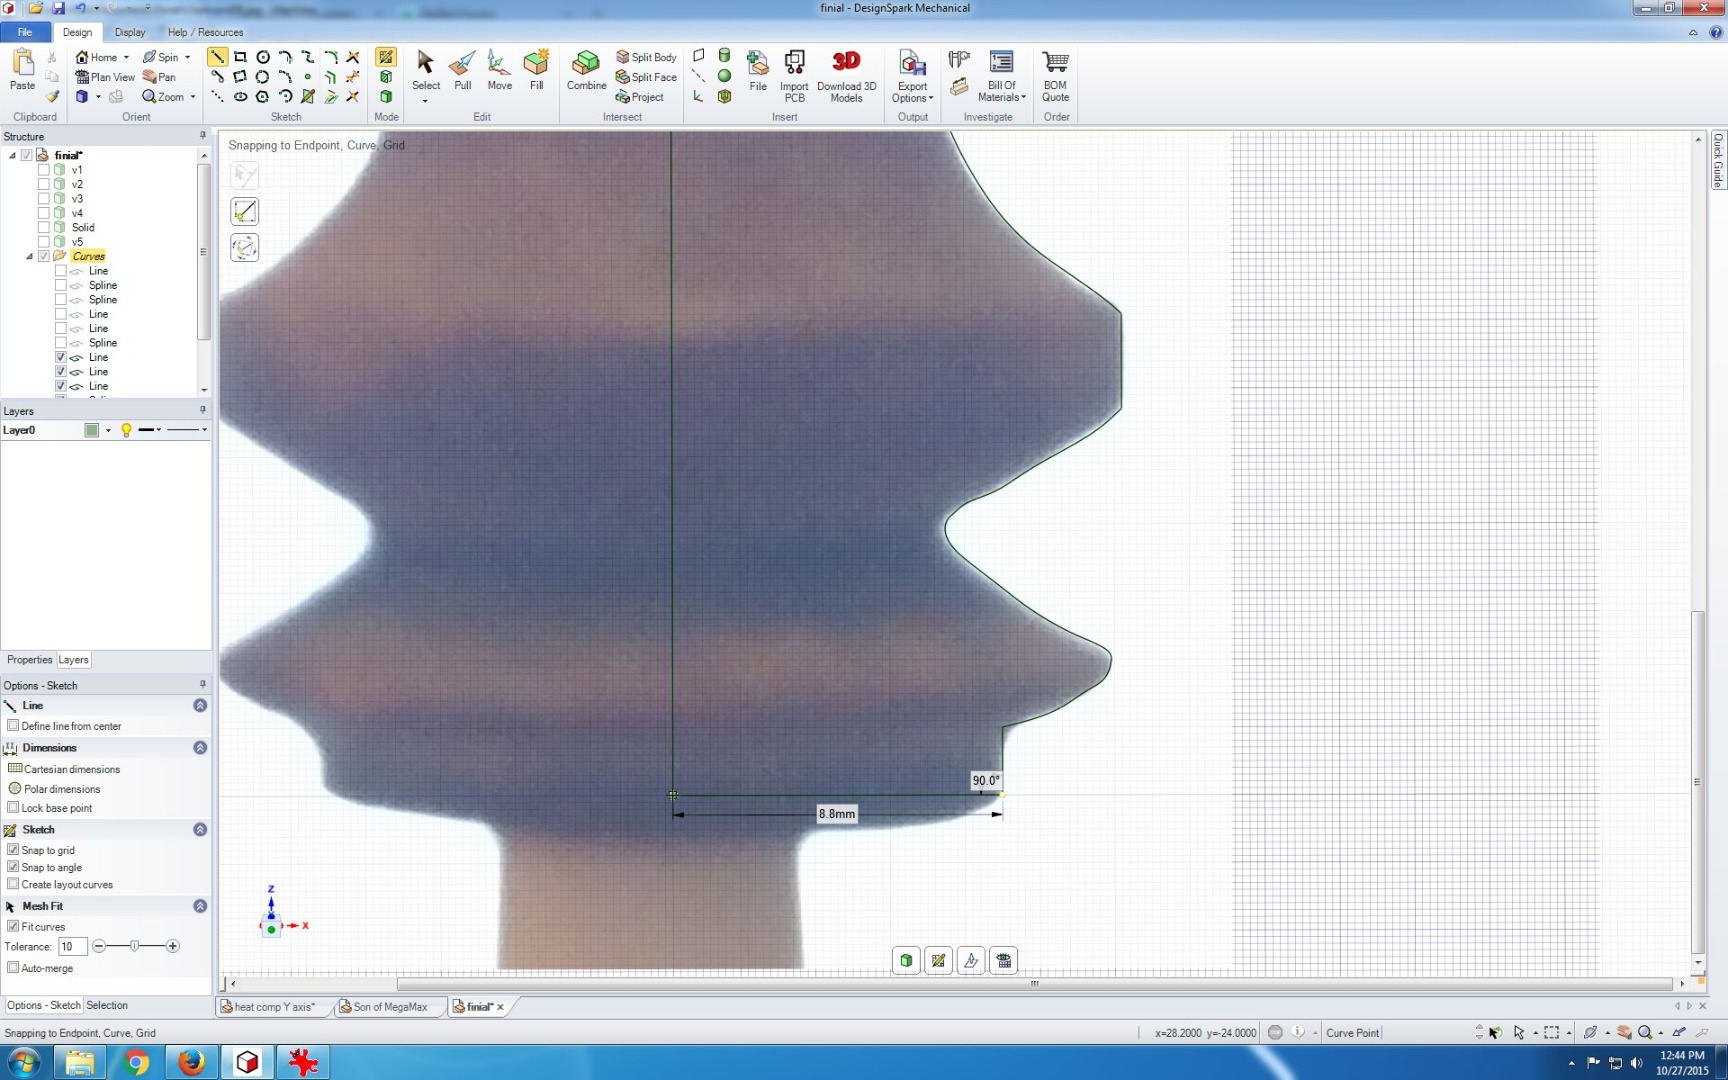1728x1080 pixels.
Task: Toggle visibility checkbox for v3
Action: 44,199
